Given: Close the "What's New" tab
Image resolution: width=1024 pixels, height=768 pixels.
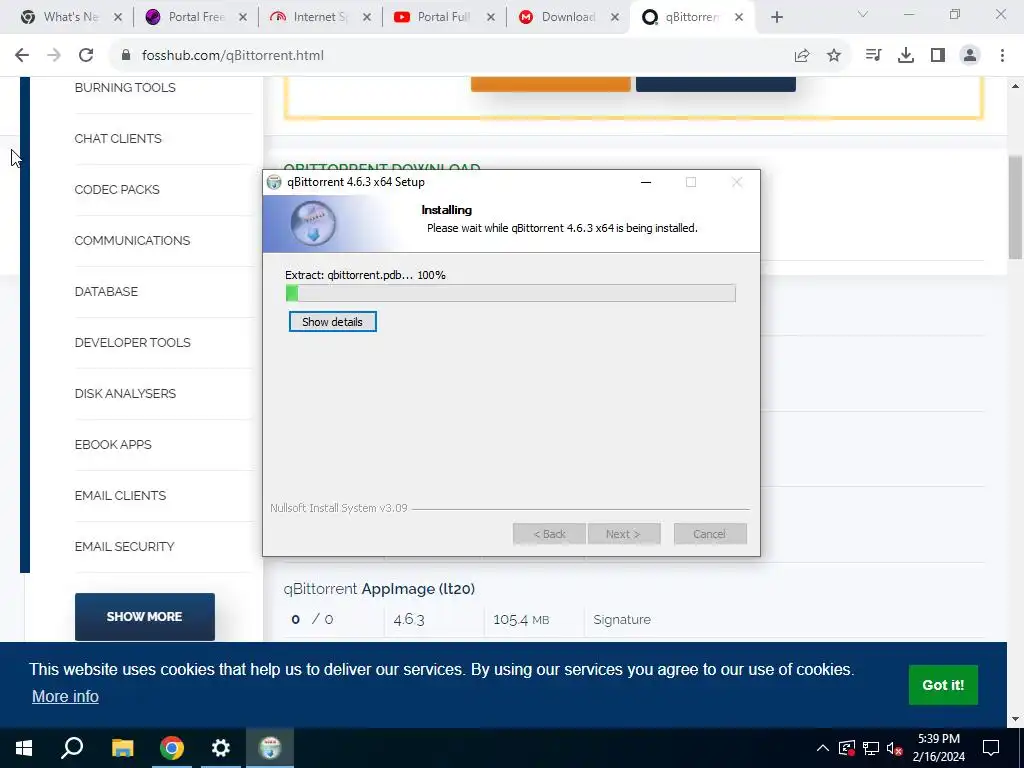Looking at the screenshot, I should pyautogui.click(x=118, y=17).
